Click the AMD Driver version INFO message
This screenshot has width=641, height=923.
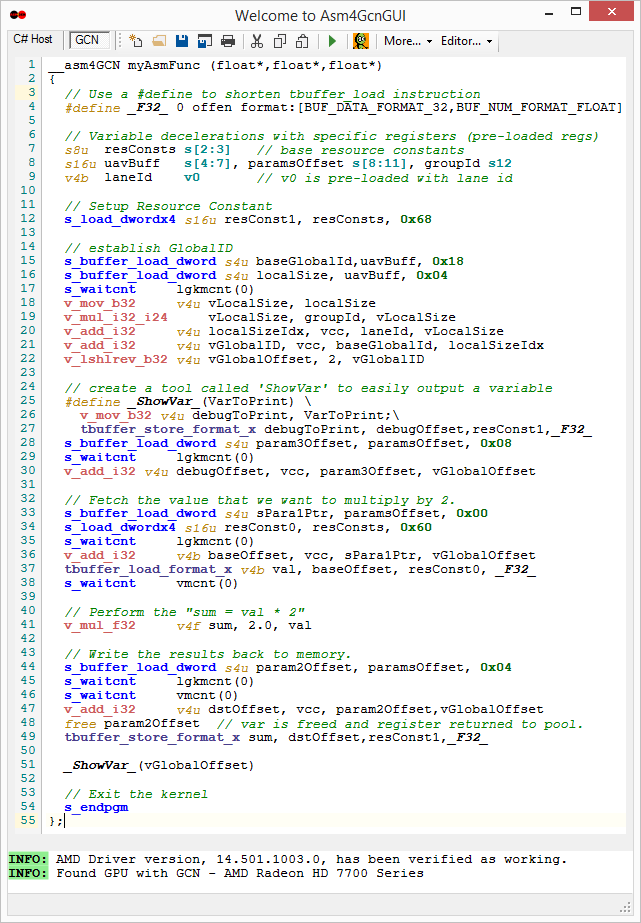(x=288, y=859)
